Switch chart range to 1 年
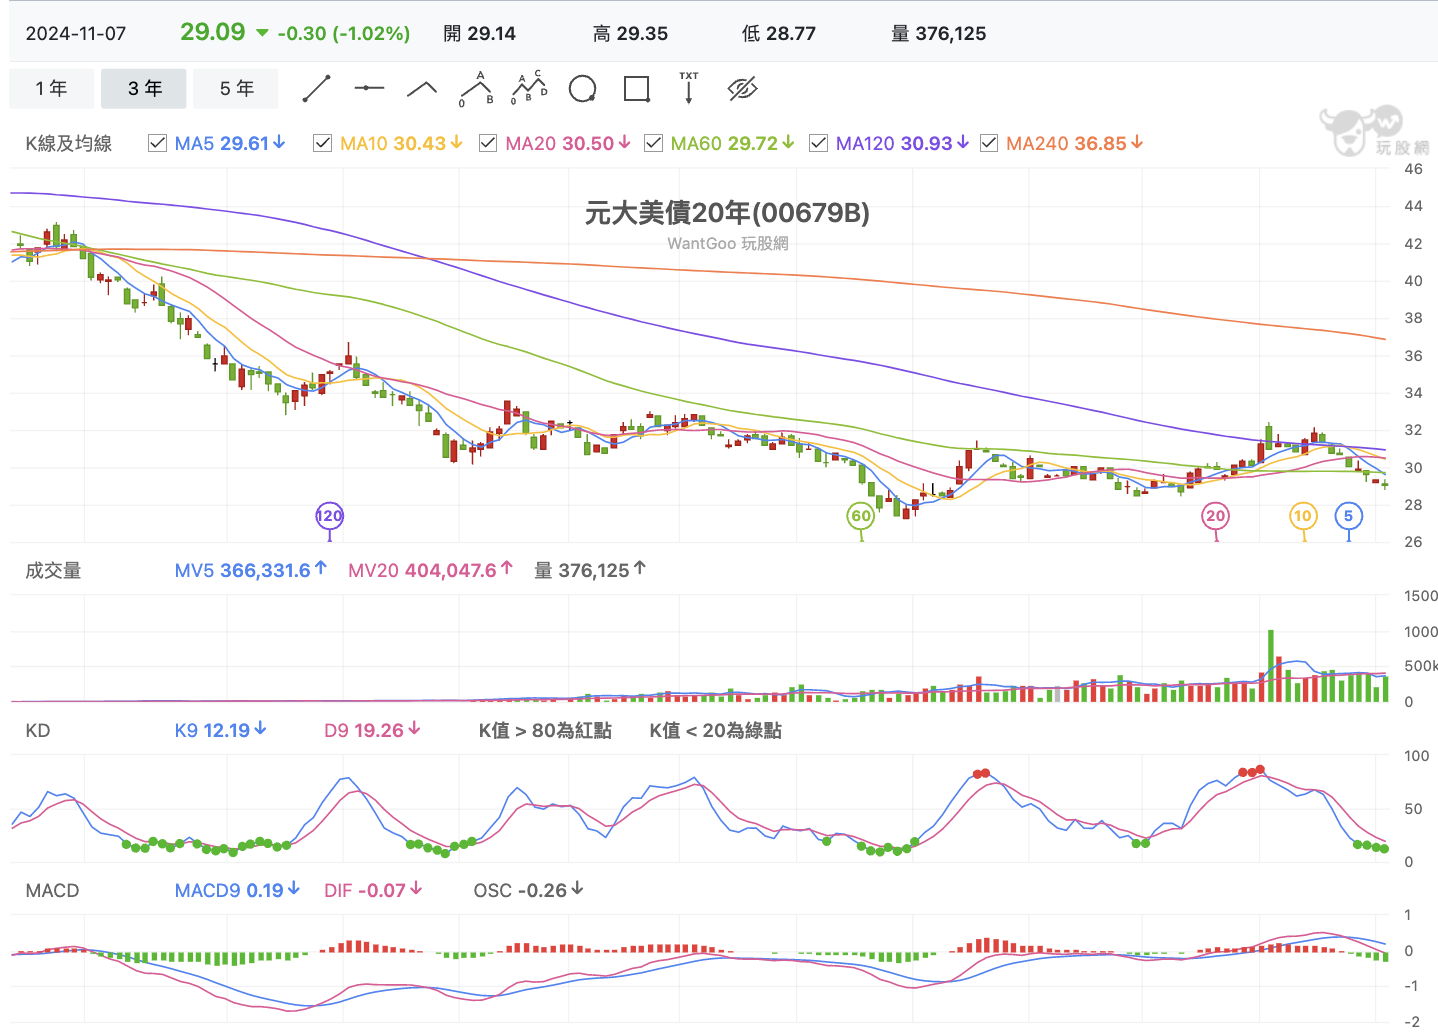The height and width of the screenshot is (1036, 1438). [x=52, y=89]
